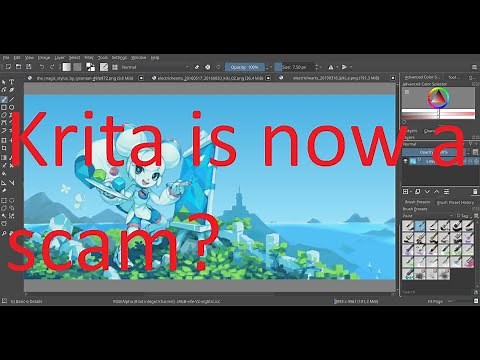The height and width of the screenshot is (360, 480).
Task: Click the Redo arrow icon
Action: [52, 67]
